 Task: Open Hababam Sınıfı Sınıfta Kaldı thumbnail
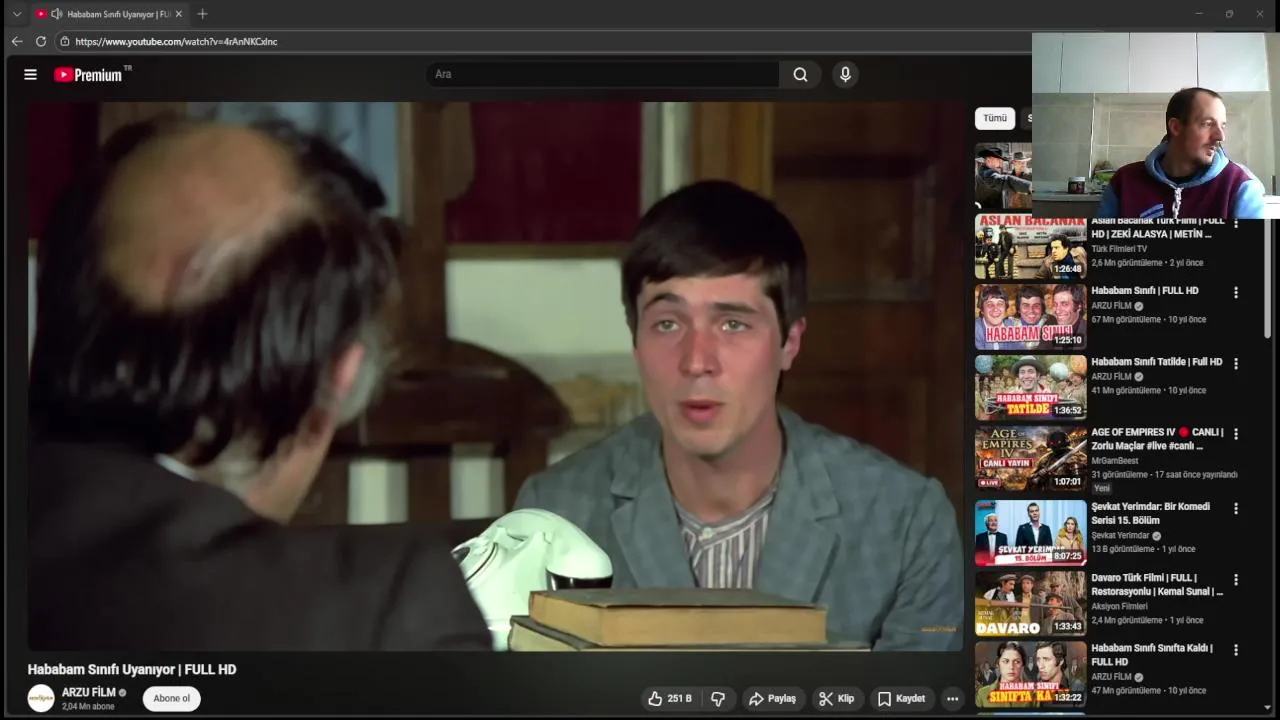[x=1030, y=674]
